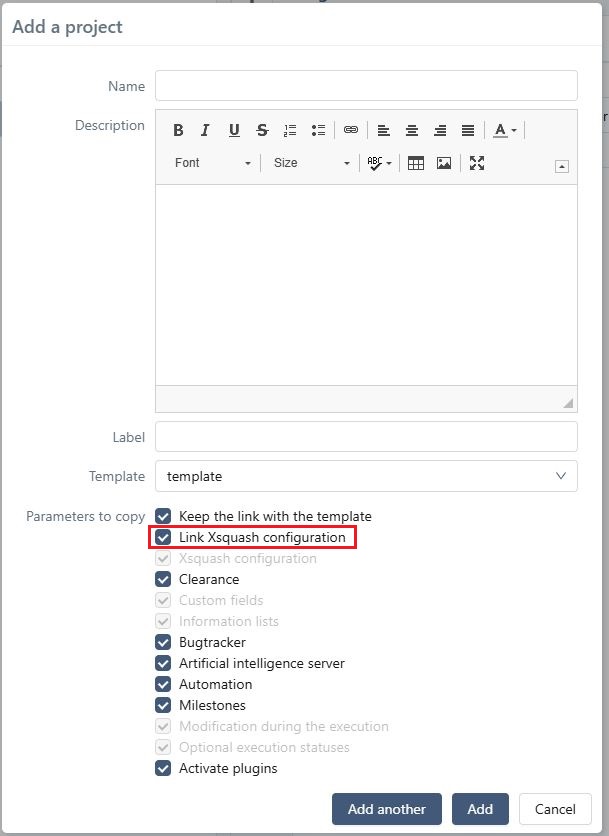The height and width of the screenshot is (836, 609).
Task: Click the project Name input field
Action: [x=366, y=86]
